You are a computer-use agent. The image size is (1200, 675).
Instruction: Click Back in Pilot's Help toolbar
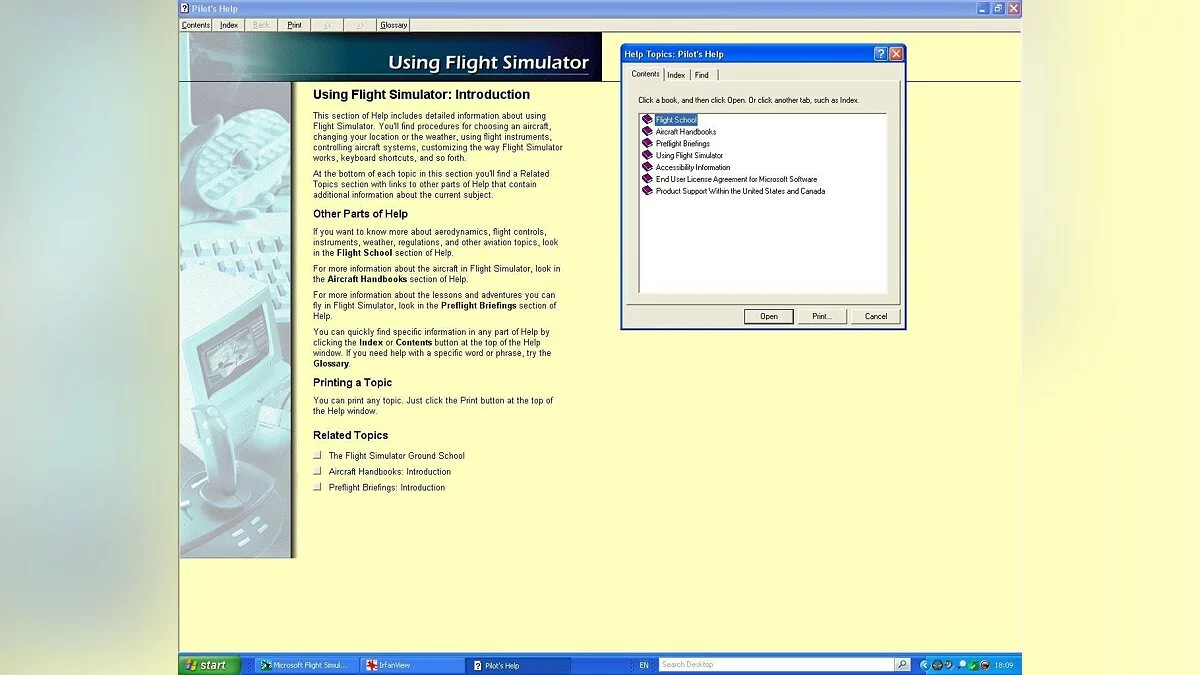(x=261, y=25)
